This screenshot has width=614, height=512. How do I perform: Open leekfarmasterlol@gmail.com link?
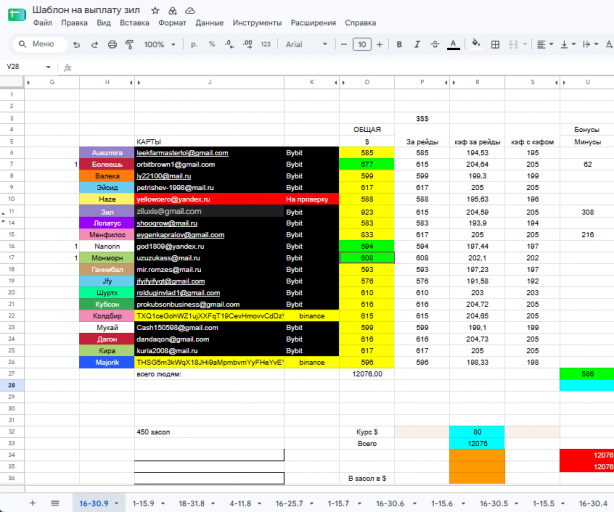point(182,153)
